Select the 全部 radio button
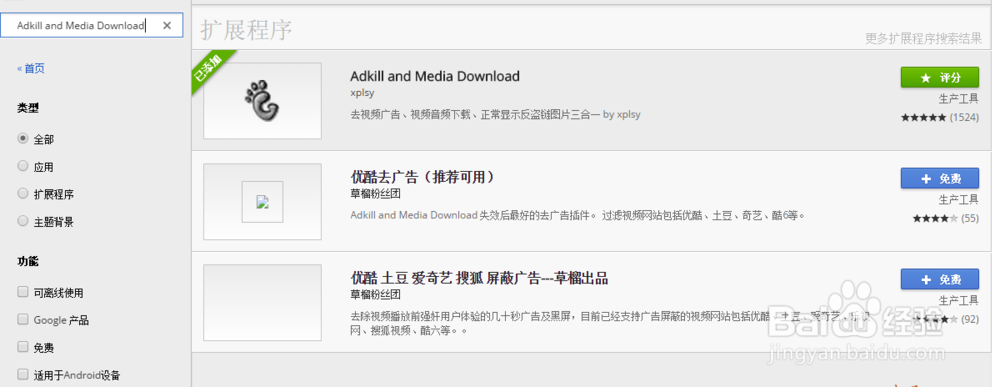 [x=23, y=138]
